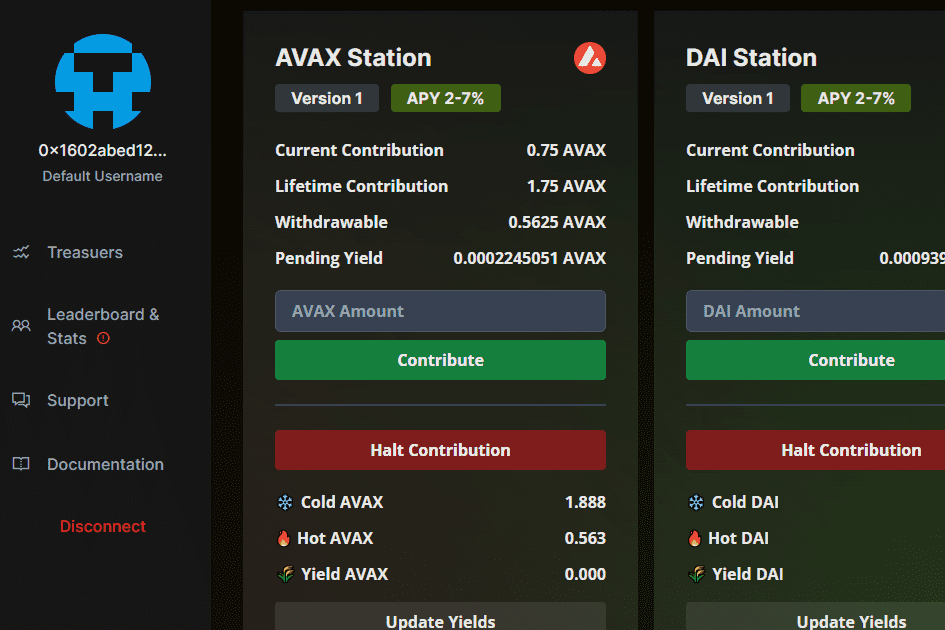
Task: Click the red alert icon beside Stats
Action: (x=104, y=338)
